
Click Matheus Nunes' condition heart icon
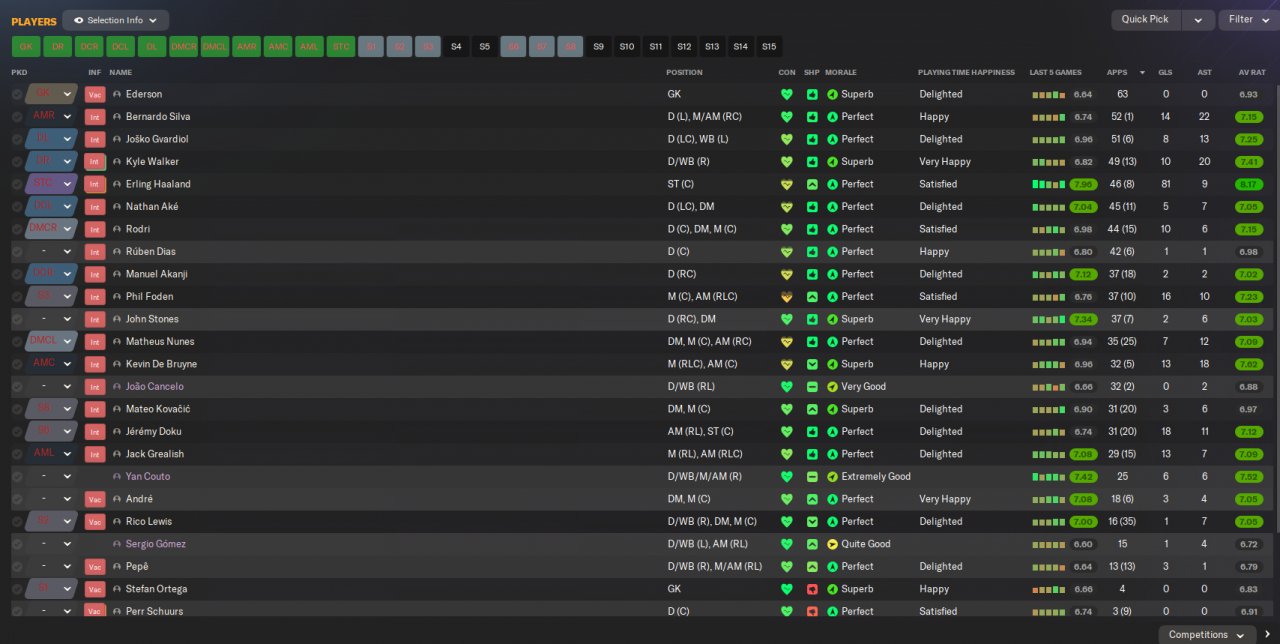tap(787, 342)
